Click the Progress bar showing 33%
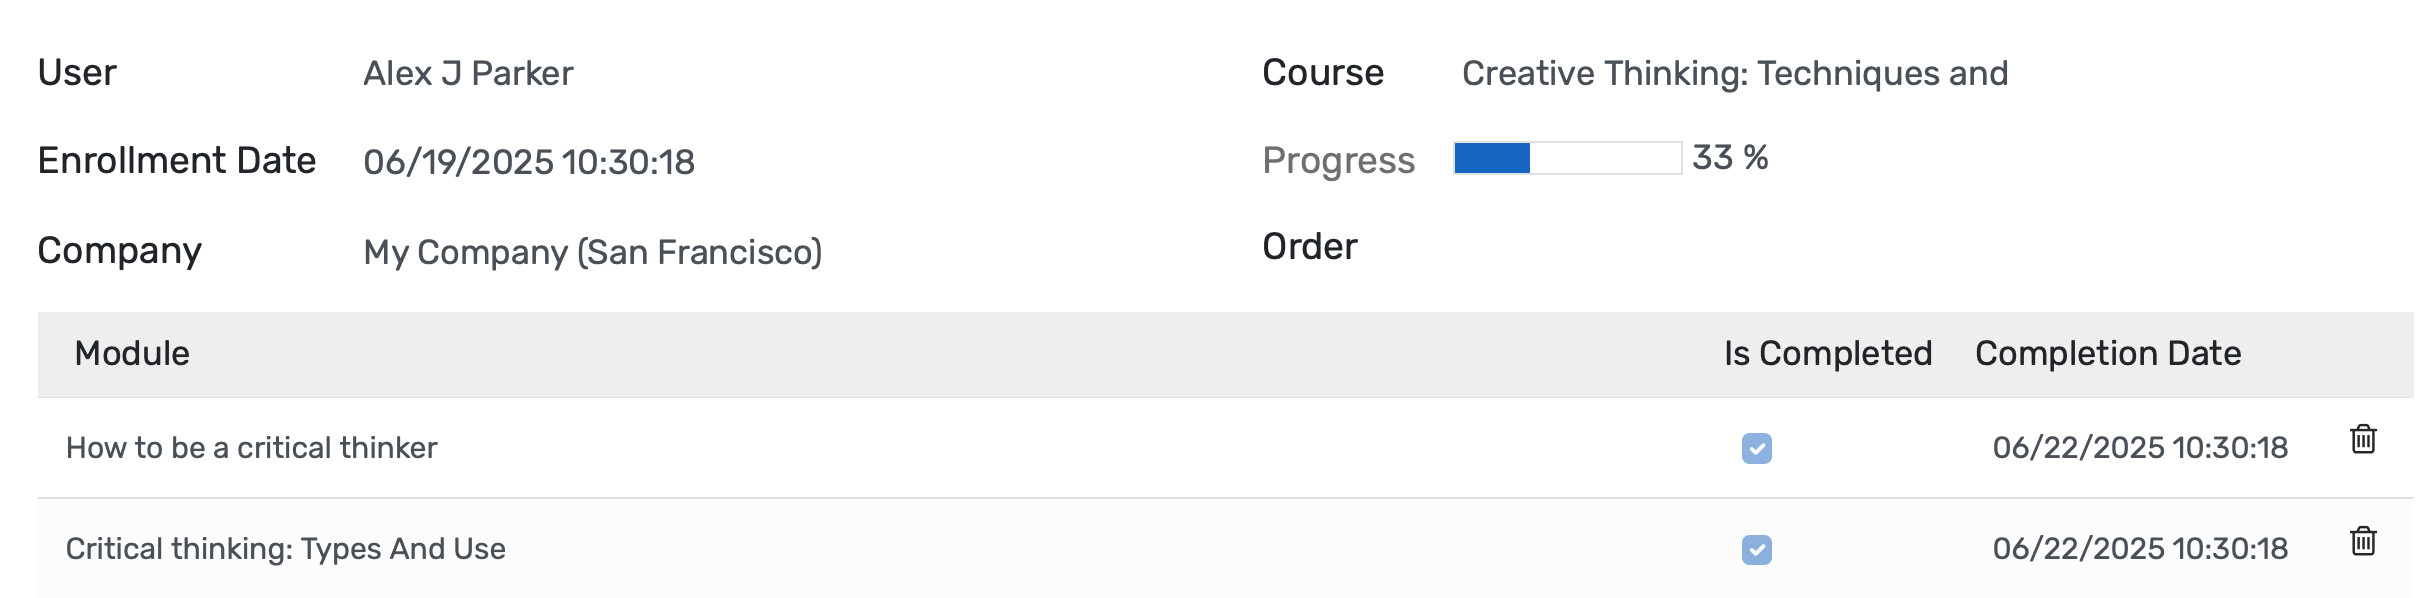Screen dimensions: 2428x598 (x=1567, y=158)
